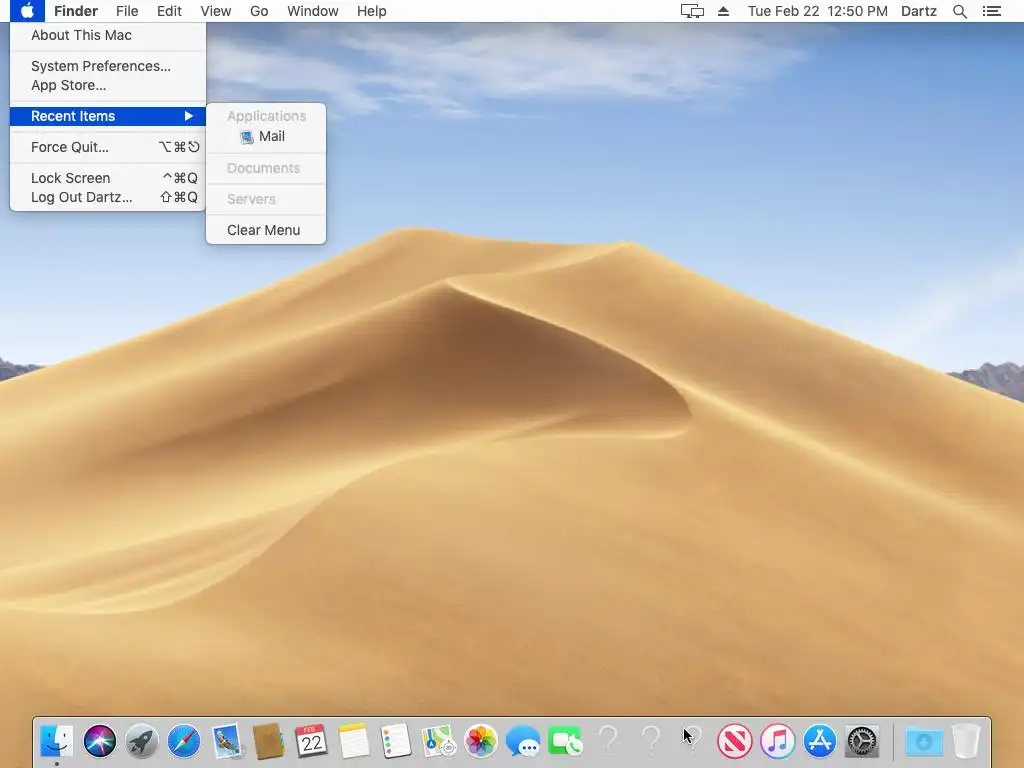The height and width of the screenshot is (768, 1024).
Task: Open the Edit menu
Action: pyautogui.click(x=169, y=11)
